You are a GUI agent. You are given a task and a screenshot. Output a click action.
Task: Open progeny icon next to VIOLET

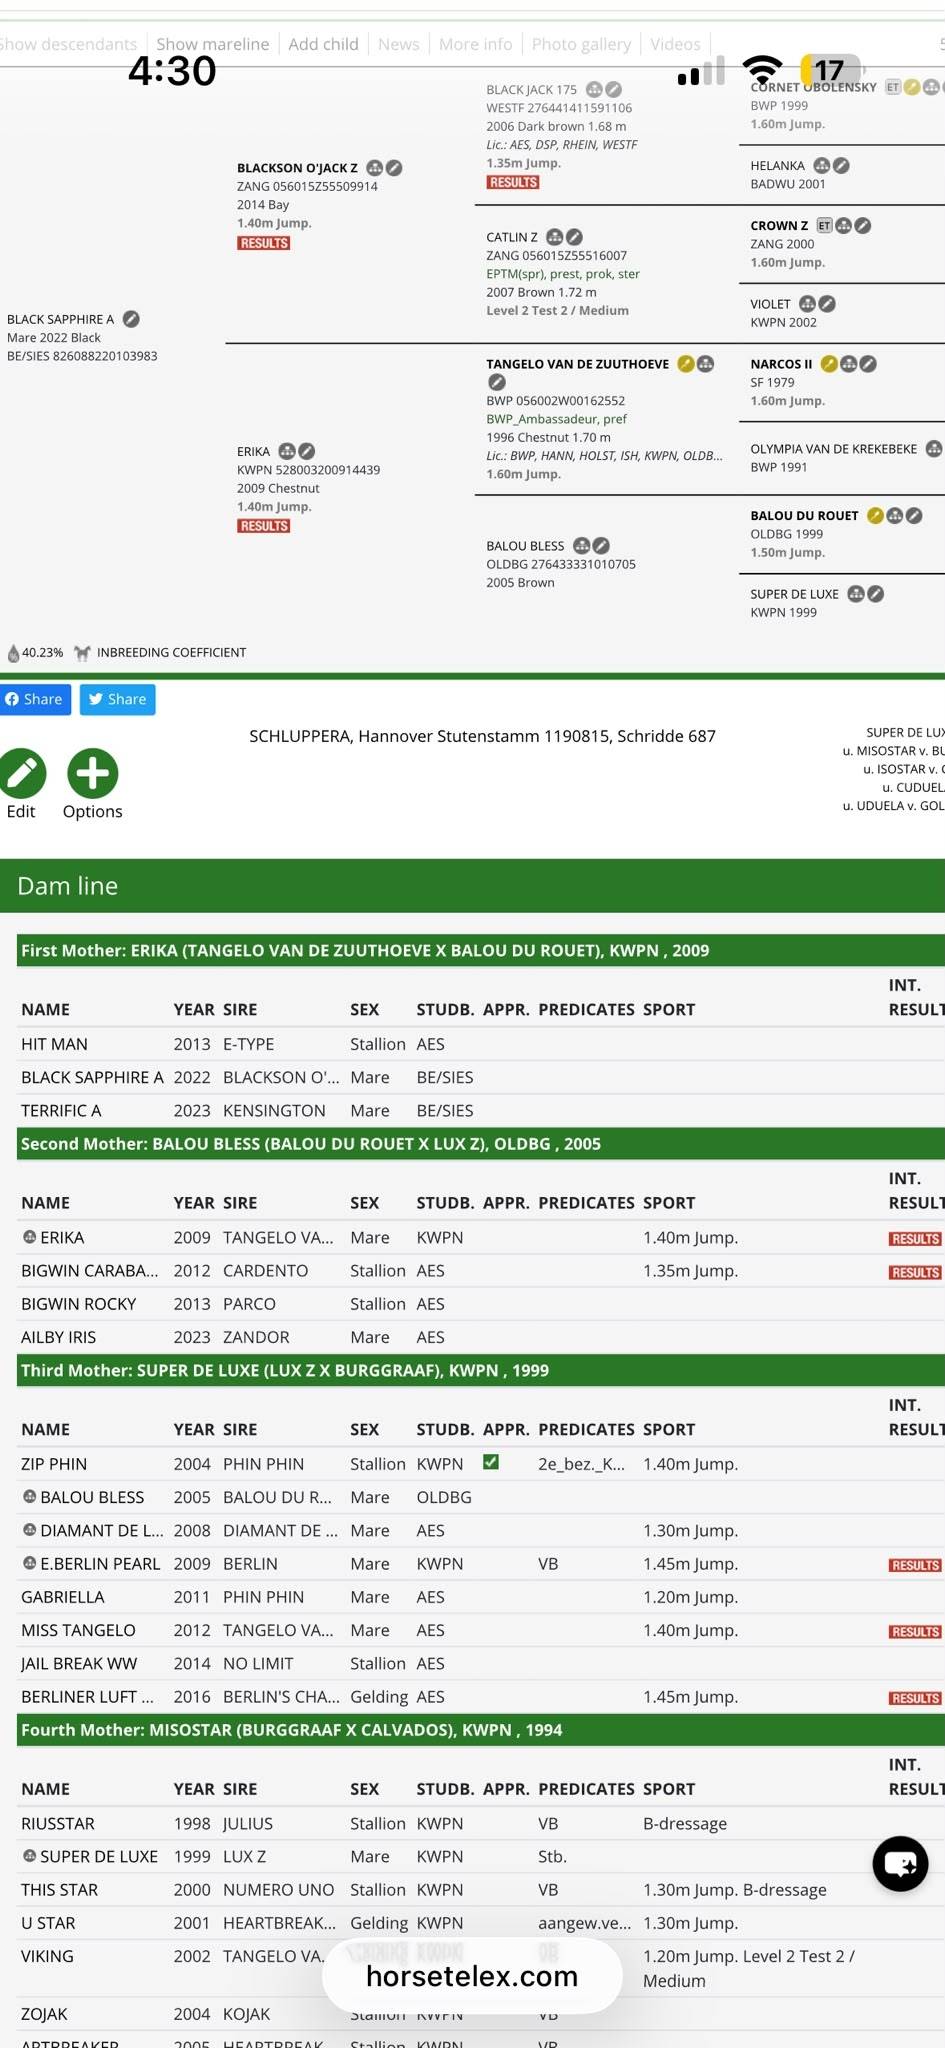point(808,303)
